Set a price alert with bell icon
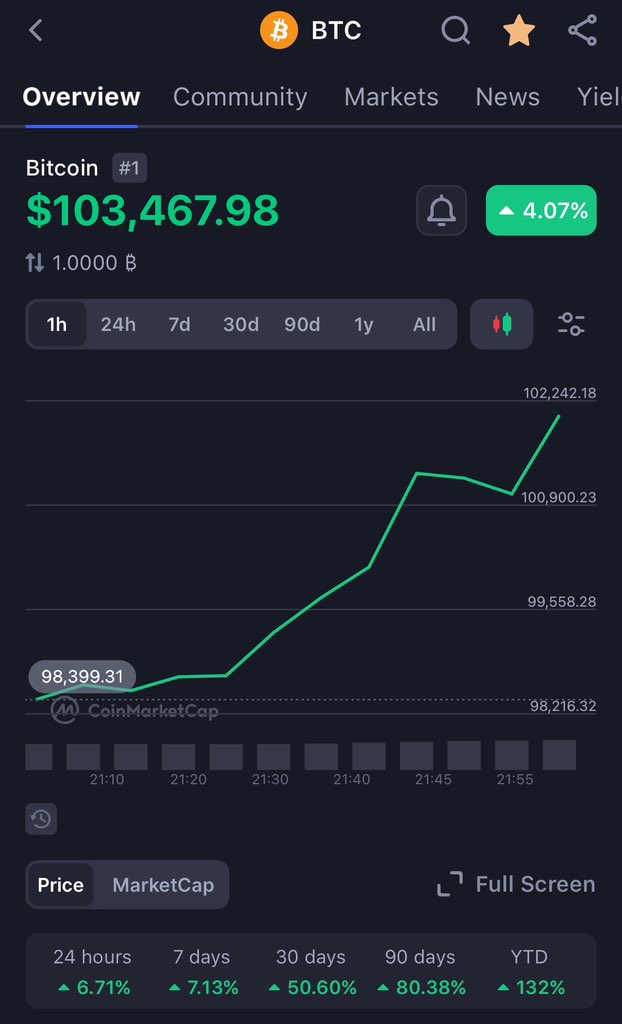This screenshot has width=622, height=1024. (x=442, y=210)
